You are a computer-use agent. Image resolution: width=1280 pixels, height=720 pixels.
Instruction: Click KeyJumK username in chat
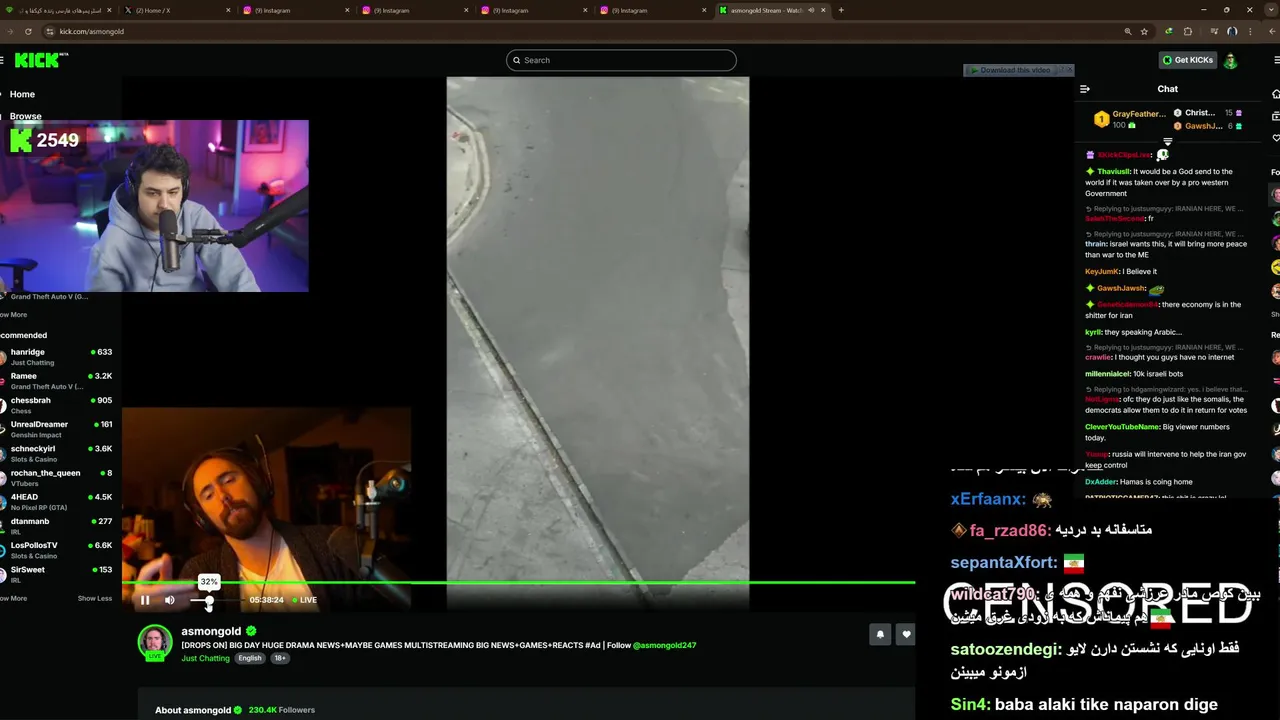coord(1101,271)
